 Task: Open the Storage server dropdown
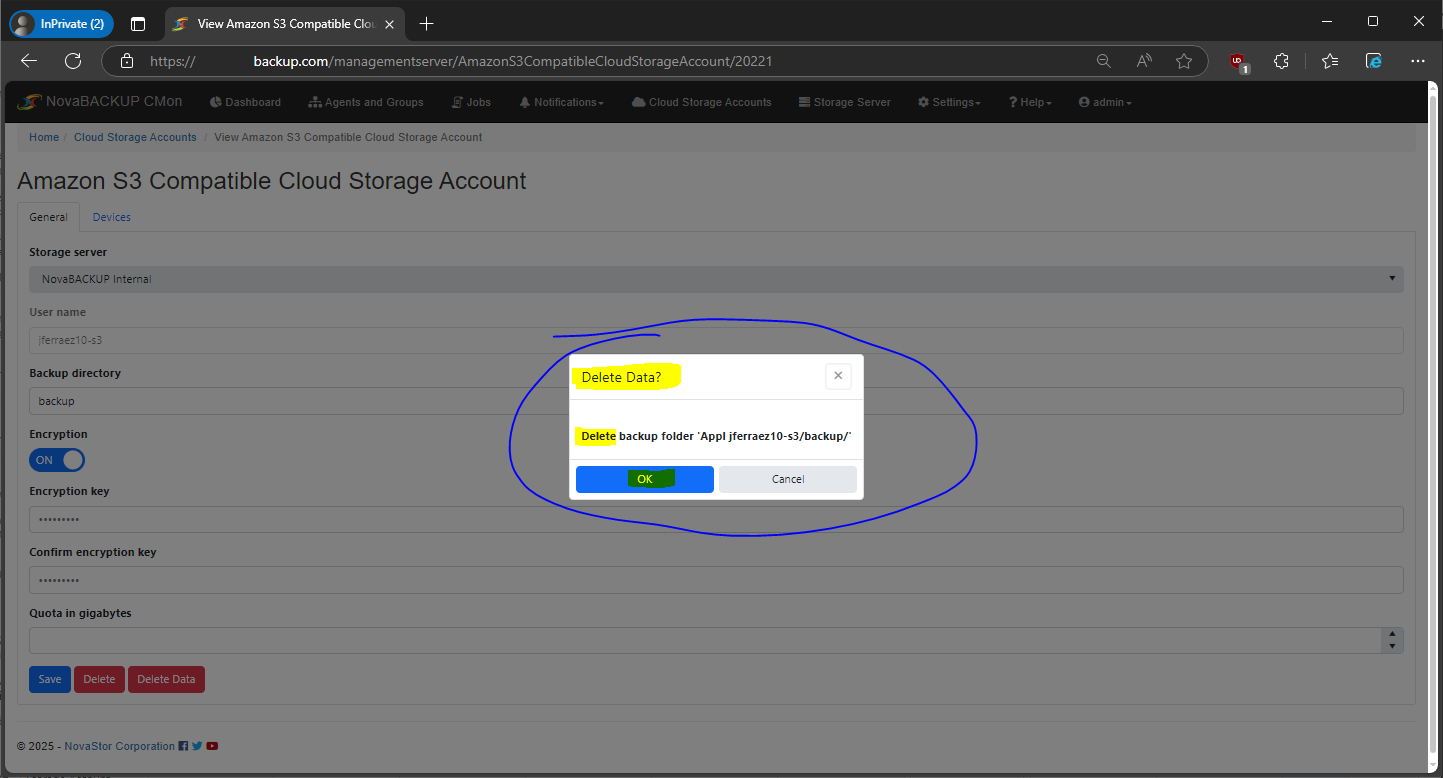coord(716,279)
